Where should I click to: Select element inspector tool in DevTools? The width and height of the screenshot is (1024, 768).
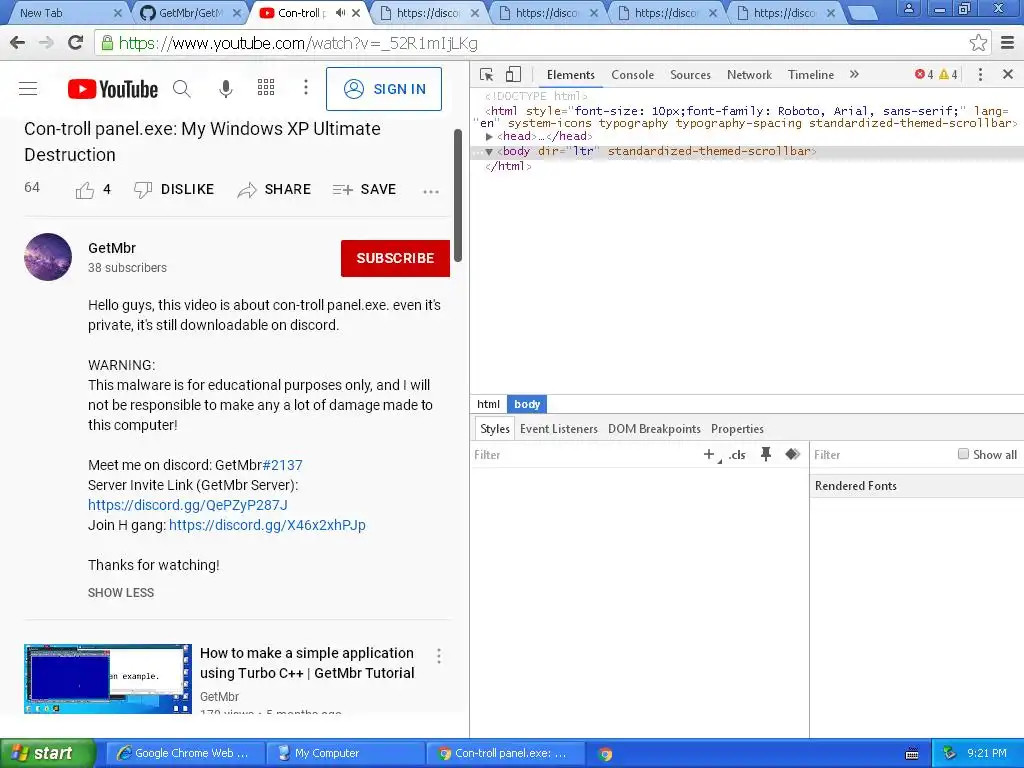(x=487, y=74)
